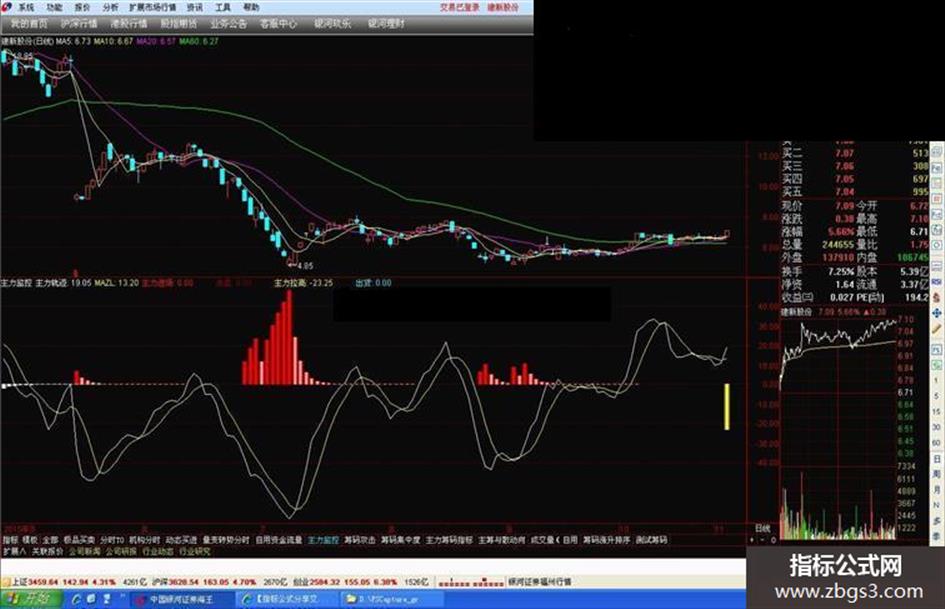
Task: Open the 报价 menu
Action: pyautogui.click(x=82, y=8)
